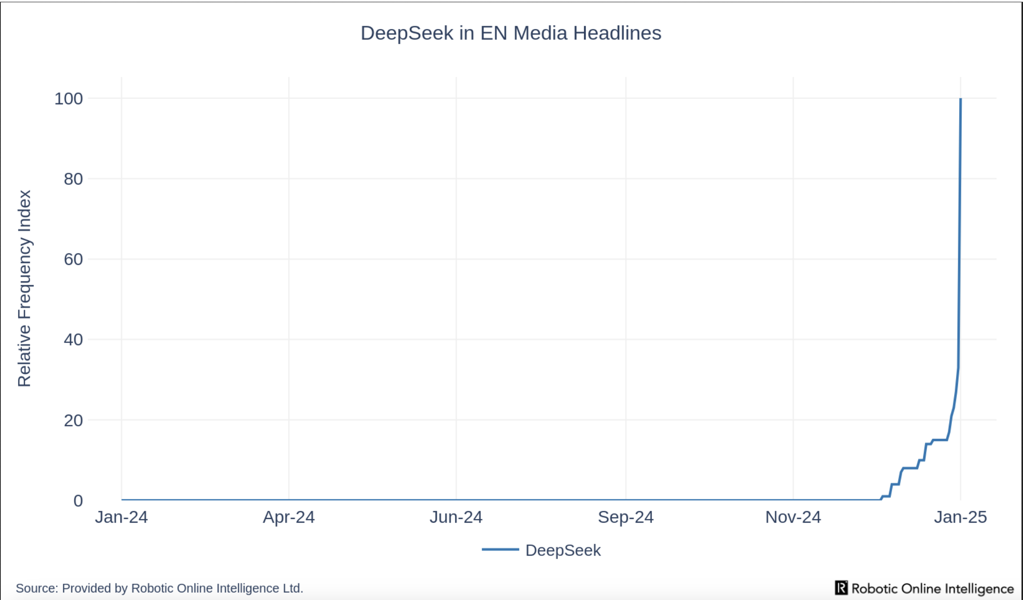Click the "Source: Provided by Robotic Online Intelligence Ltd." note
1023x600 pixels.
pos(159,588)
